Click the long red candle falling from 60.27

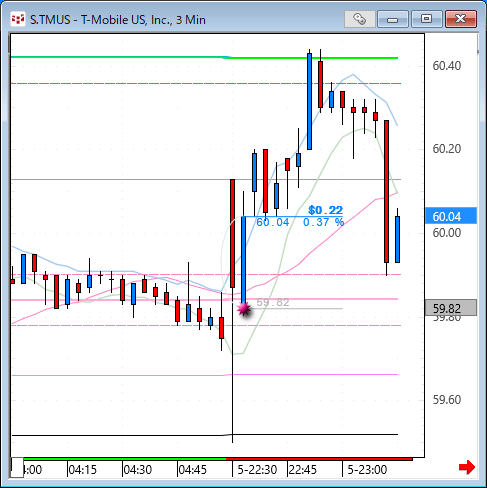click(x=386, y=192)
